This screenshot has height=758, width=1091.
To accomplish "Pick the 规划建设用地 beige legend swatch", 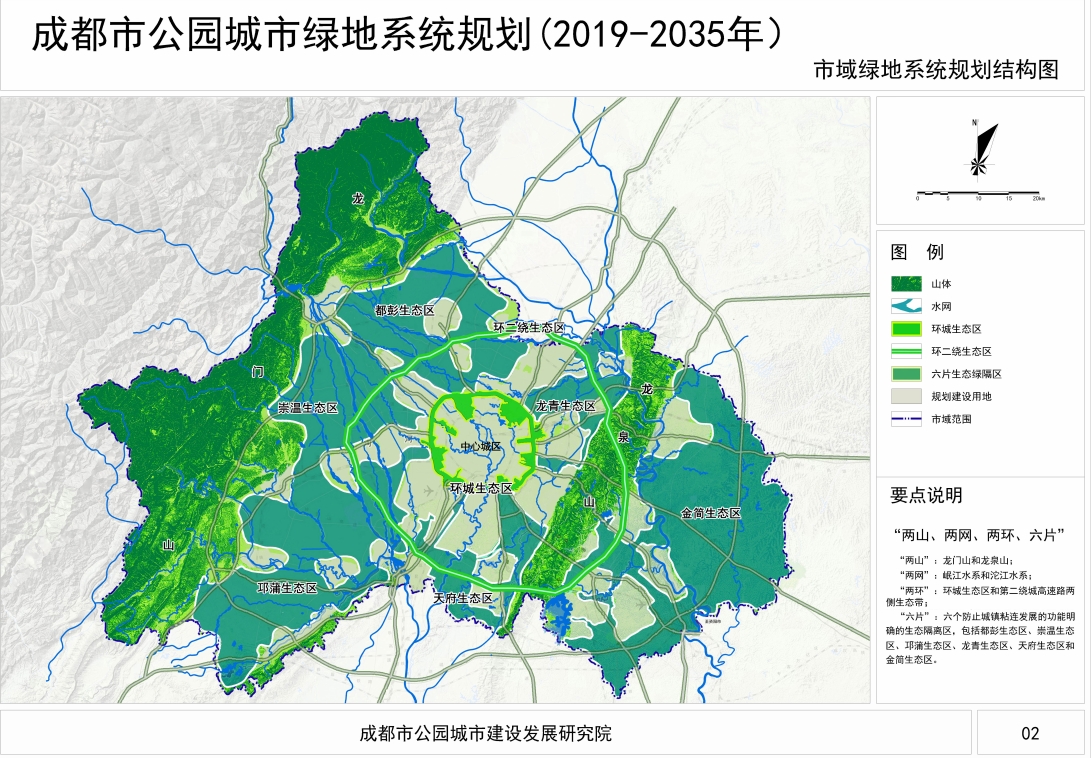I will [906, 397].
